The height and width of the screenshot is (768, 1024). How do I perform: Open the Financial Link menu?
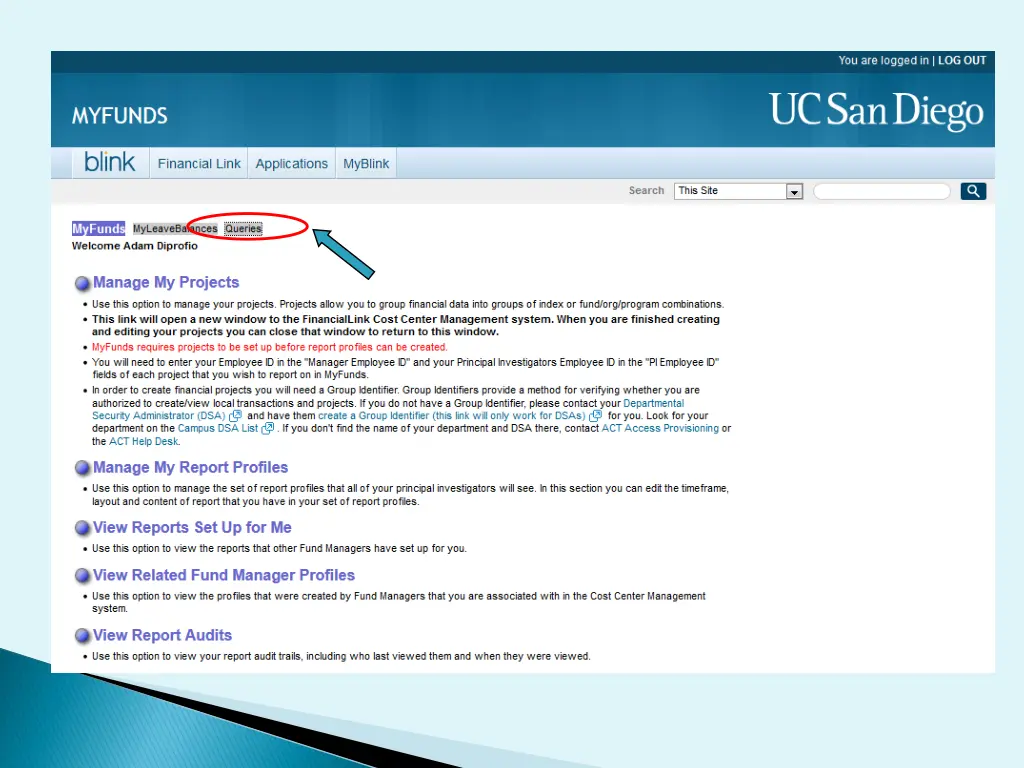pos(199,163)
